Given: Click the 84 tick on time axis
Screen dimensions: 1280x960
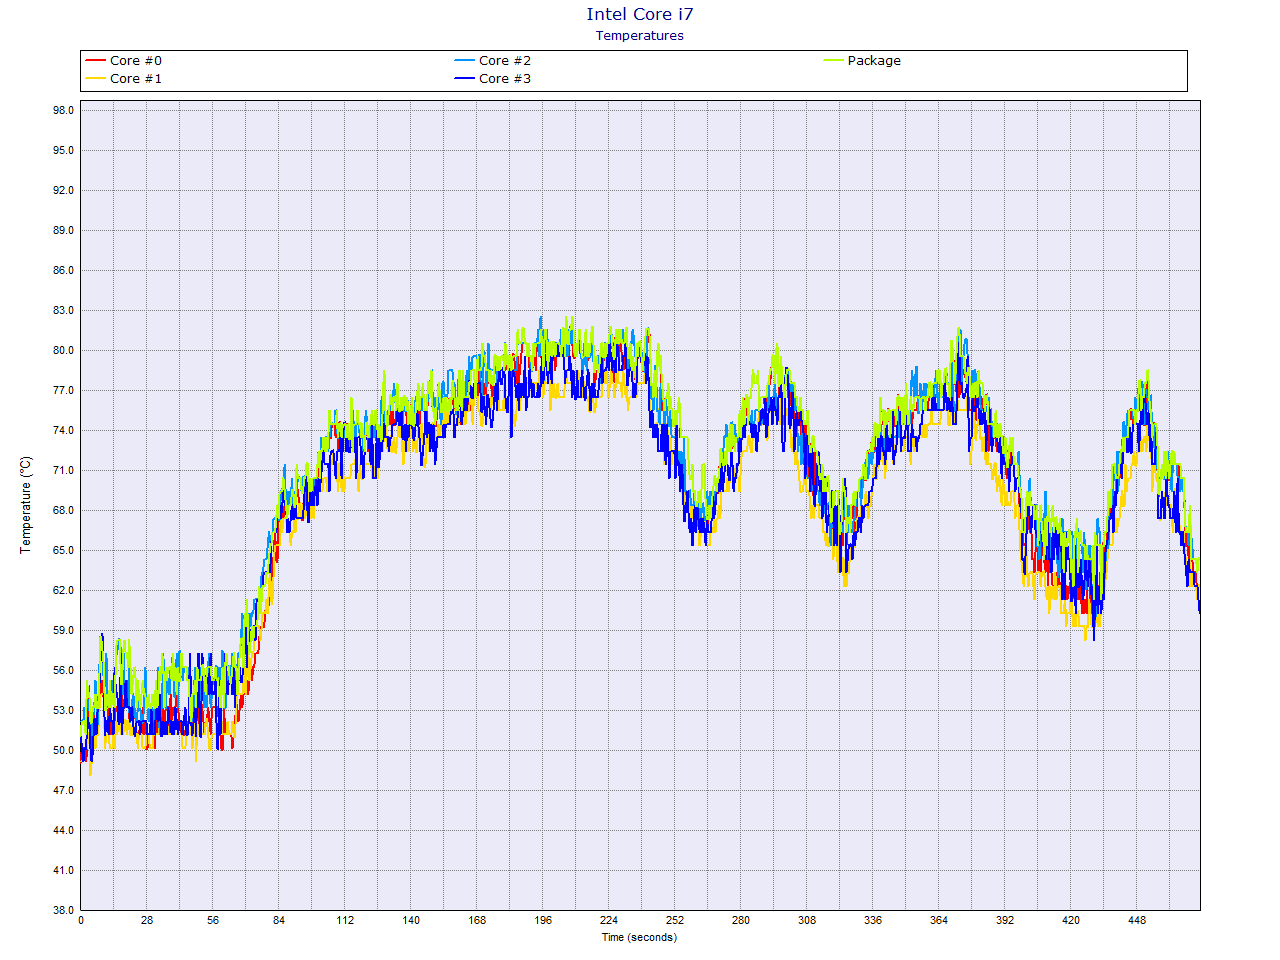Looking at the screenshot, I should point(279,921).
